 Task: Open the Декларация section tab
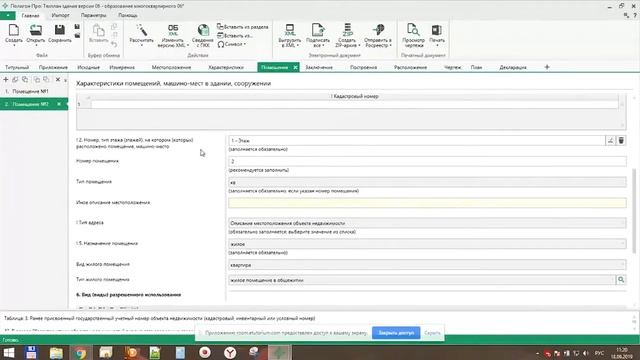[x=513, y=67]
